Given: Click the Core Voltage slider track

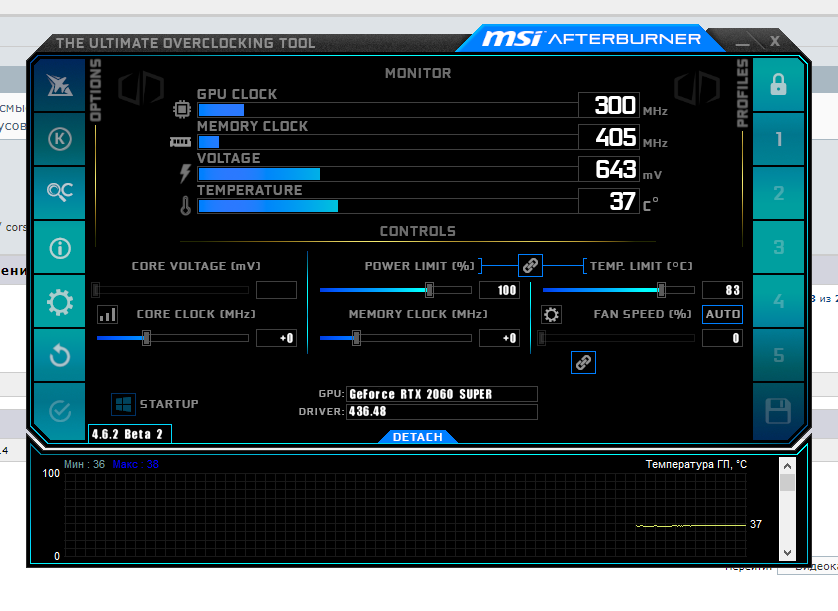Looking at the screenshot, I should [x=171, y=290].
